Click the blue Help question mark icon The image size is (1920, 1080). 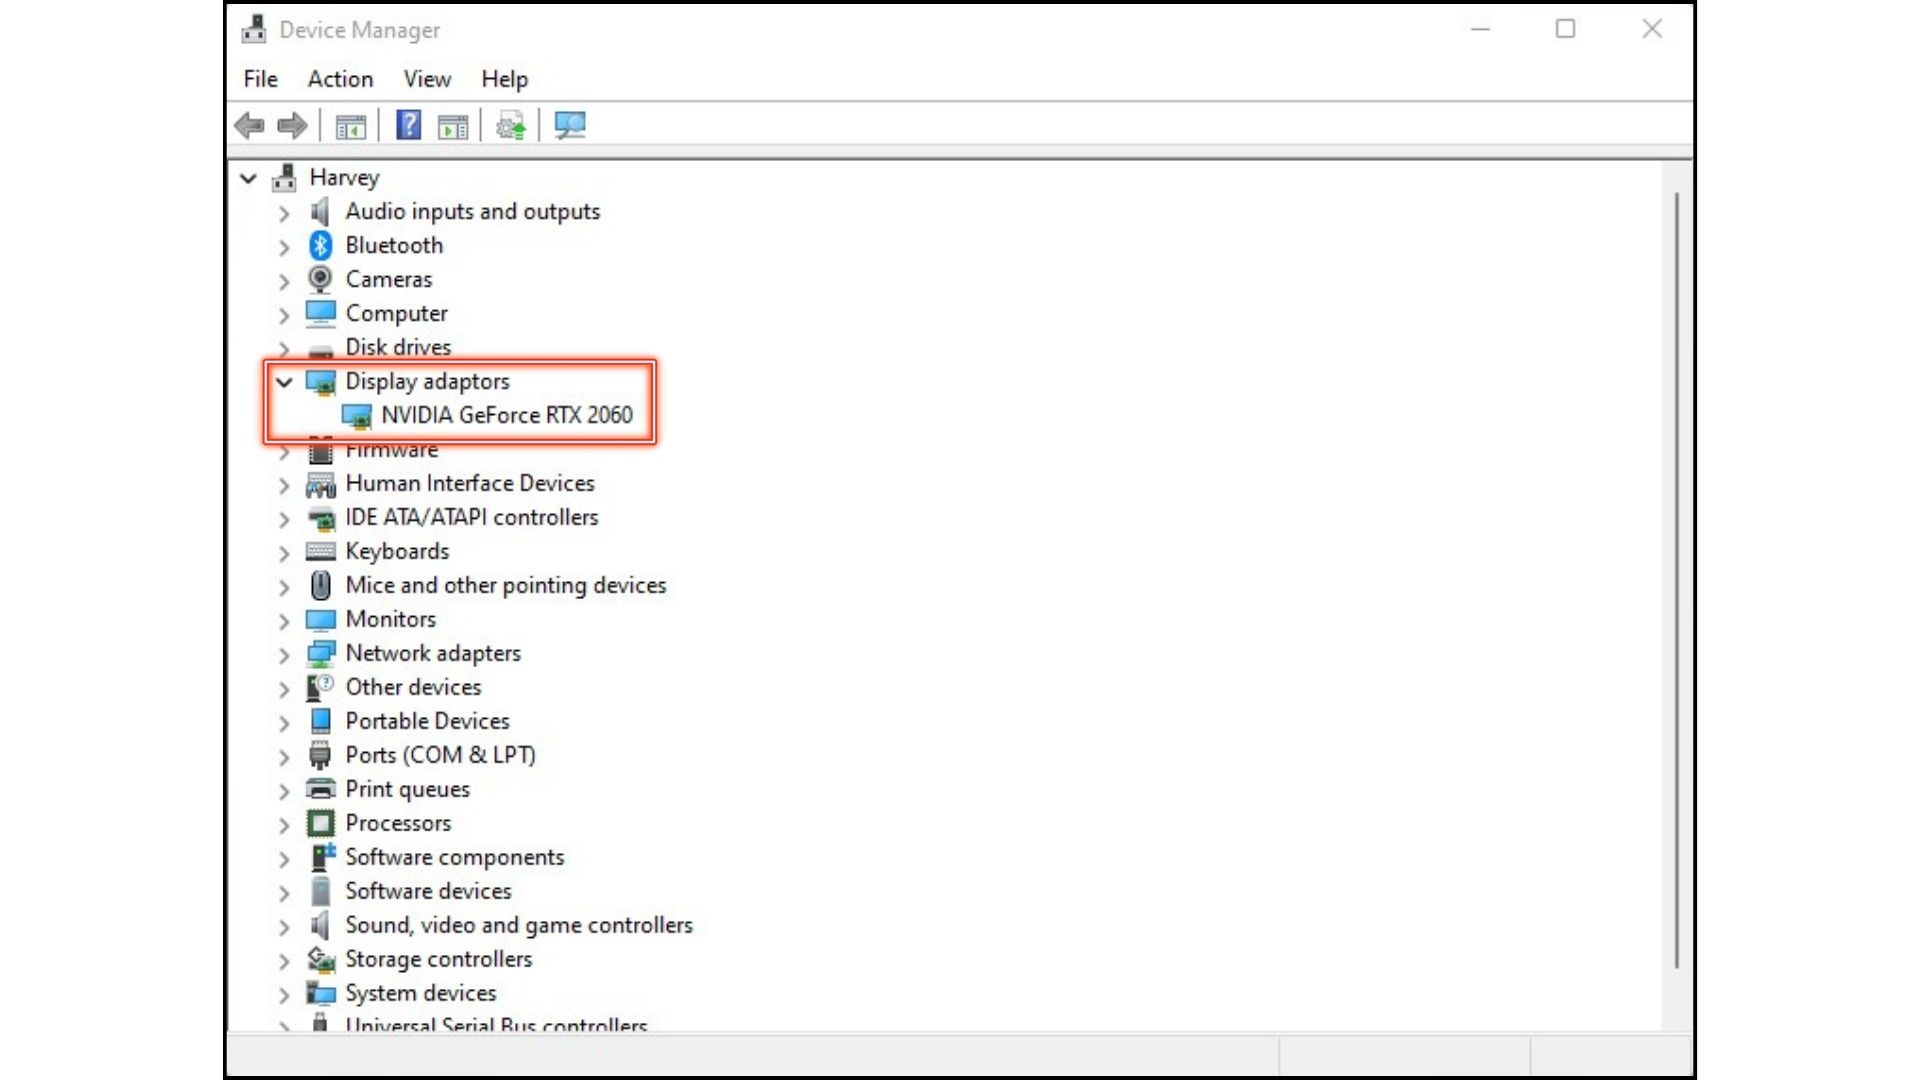point(409,125)
